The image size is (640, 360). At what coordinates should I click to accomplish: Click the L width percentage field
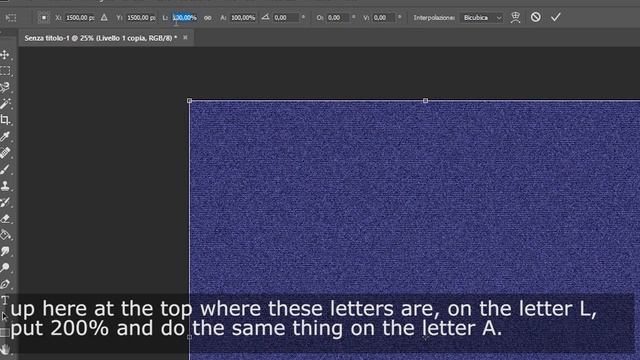185,18
